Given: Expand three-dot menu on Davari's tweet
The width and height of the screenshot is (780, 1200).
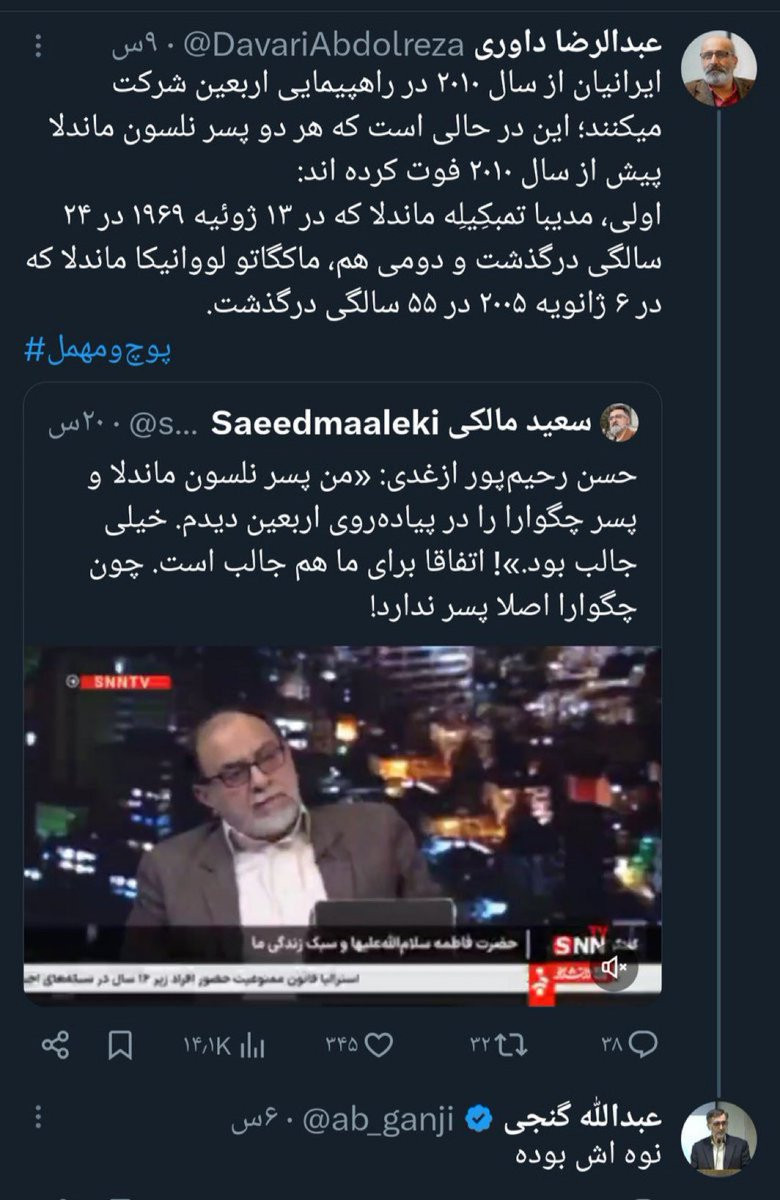Looking at the screenshot, I should 38,46.
